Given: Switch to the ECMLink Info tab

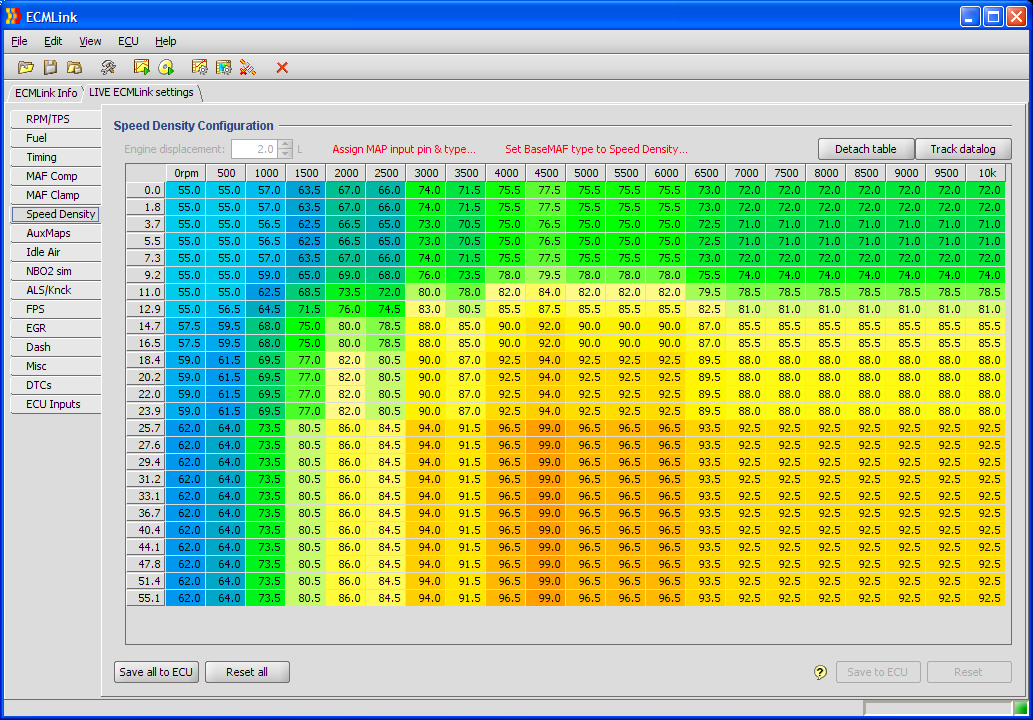Looking at the screenshot, I should coord(45,93).
